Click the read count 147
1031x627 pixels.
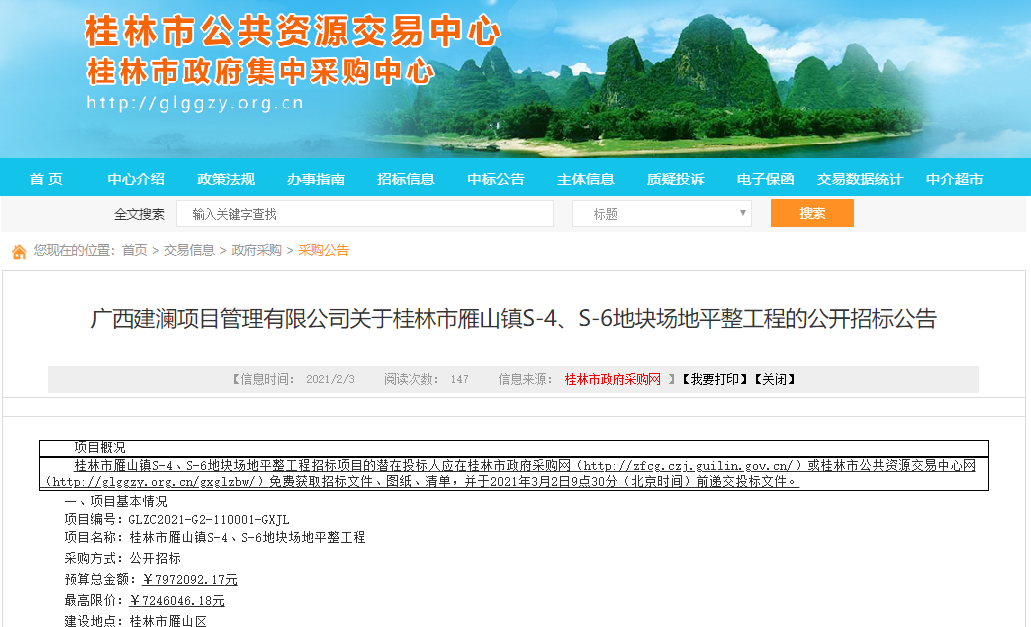pyautogui.click(x=460, y=379)
